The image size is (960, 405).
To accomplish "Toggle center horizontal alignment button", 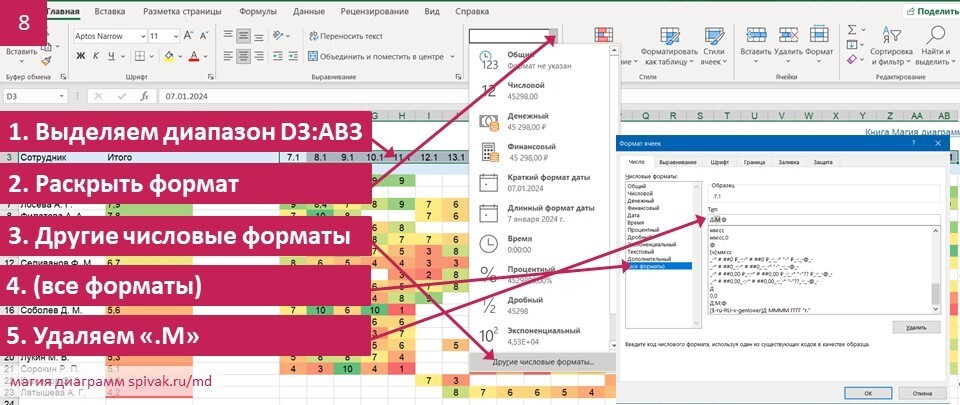I will [x=243, y=56].
